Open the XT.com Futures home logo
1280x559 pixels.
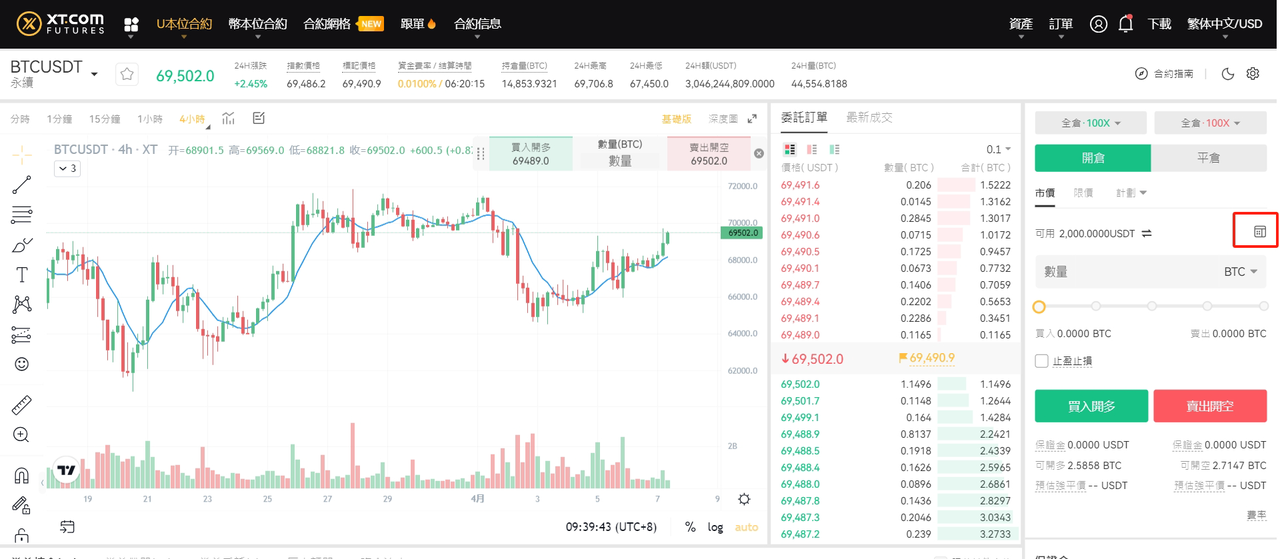tap(61, 24)
